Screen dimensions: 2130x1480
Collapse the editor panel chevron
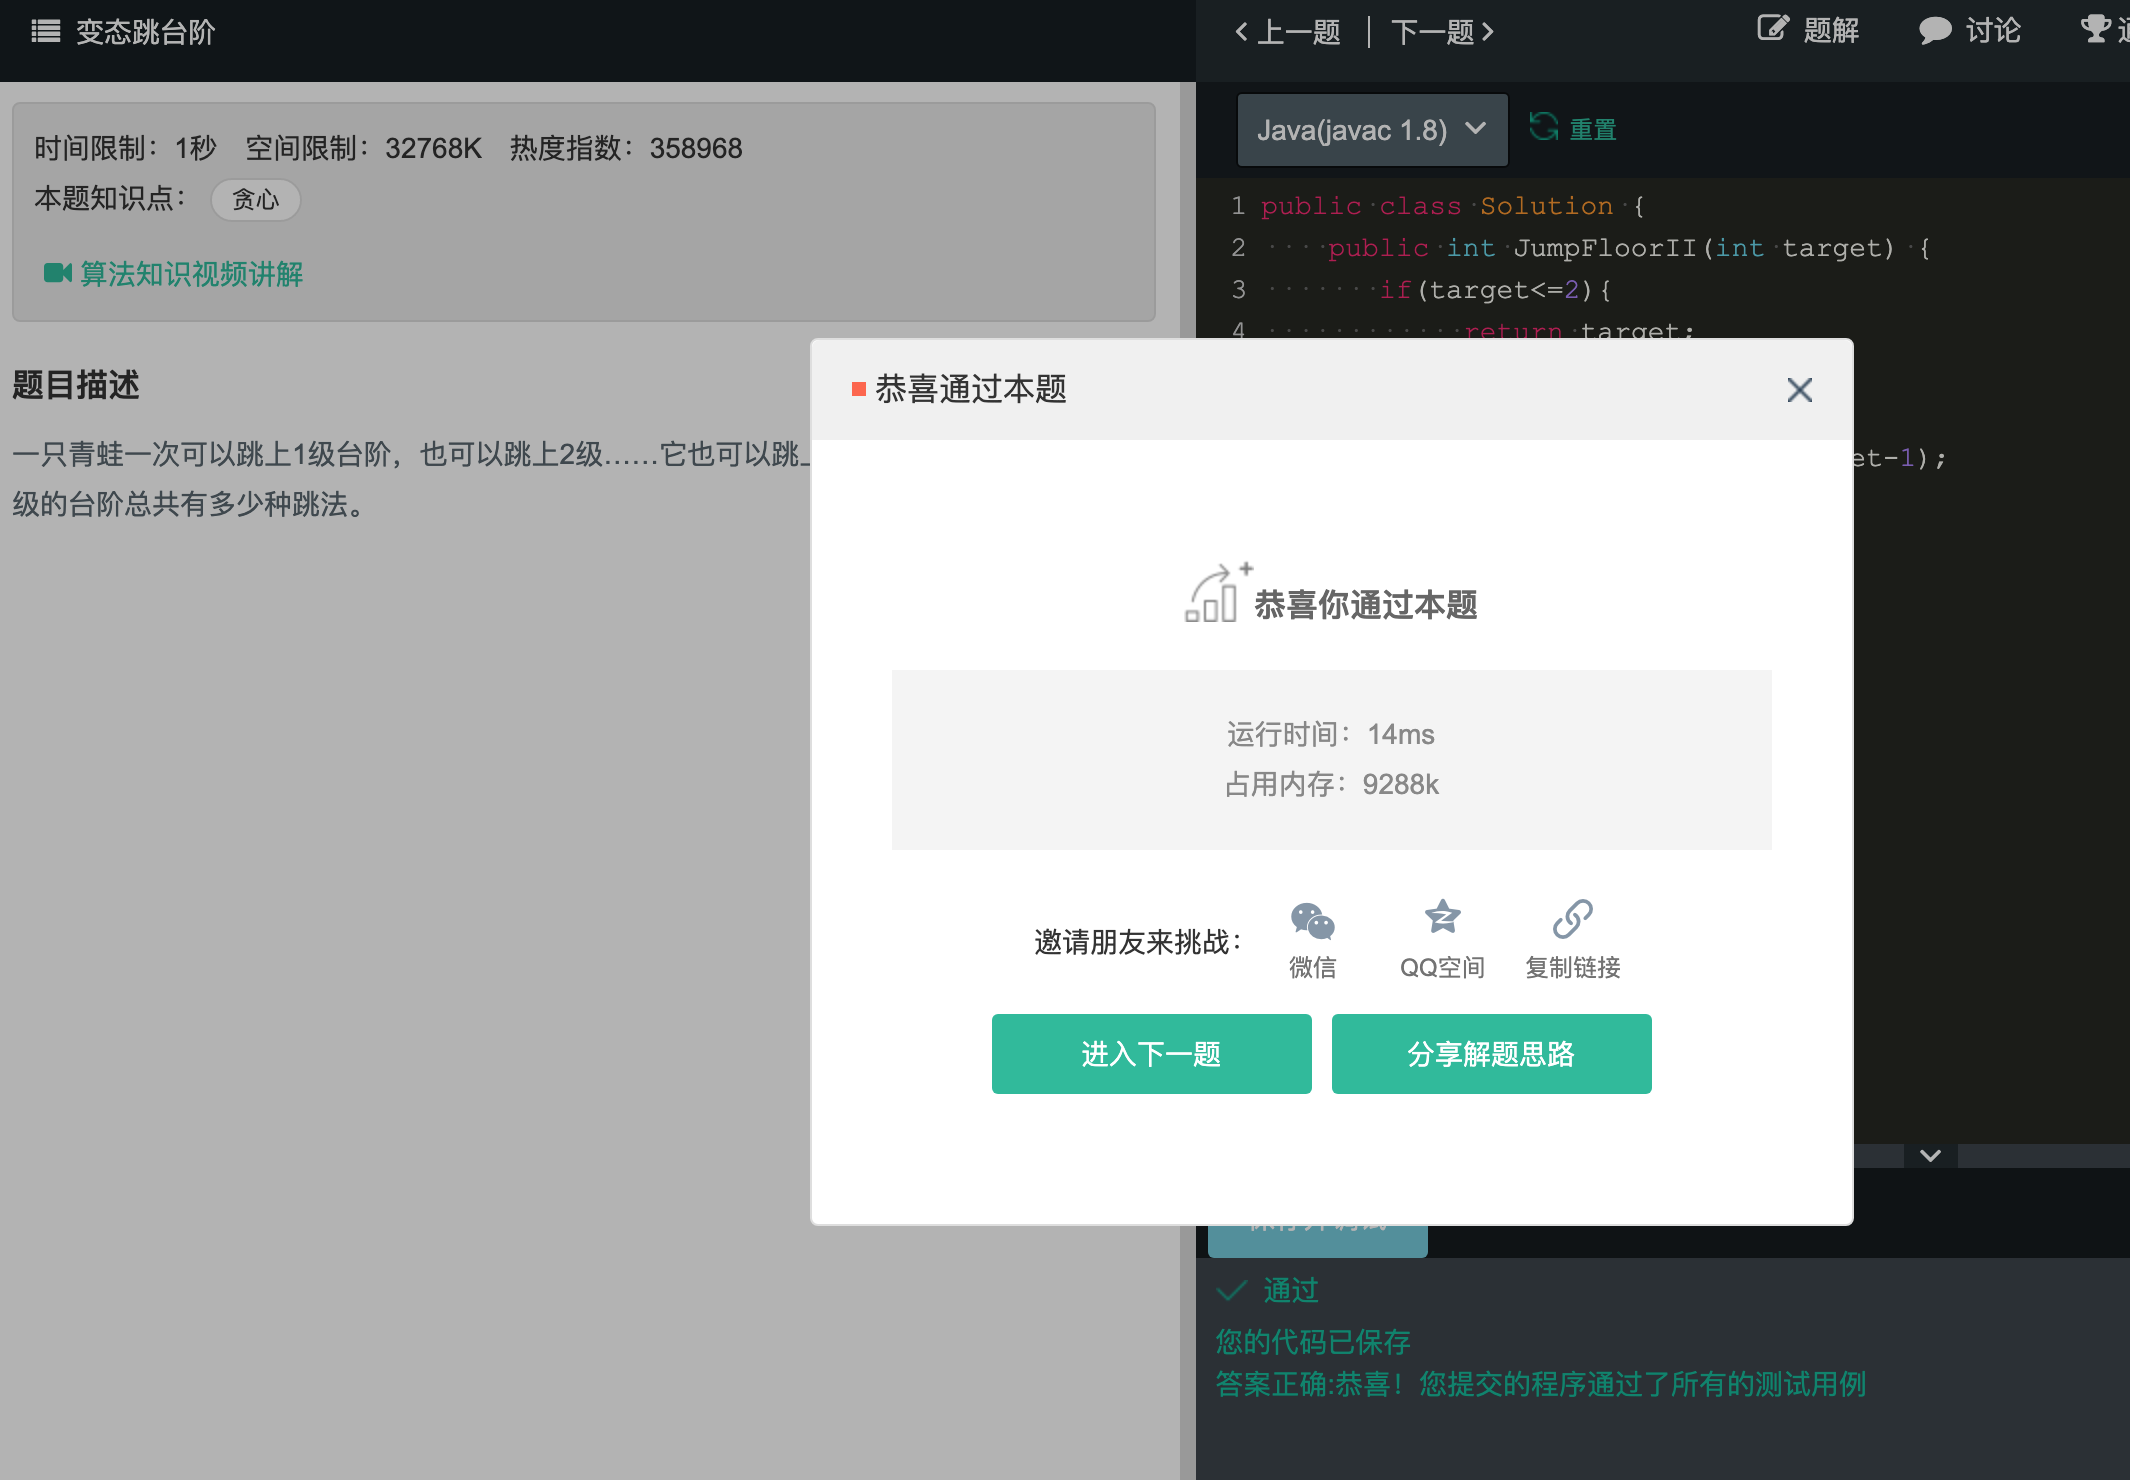coord(1930,1156)
